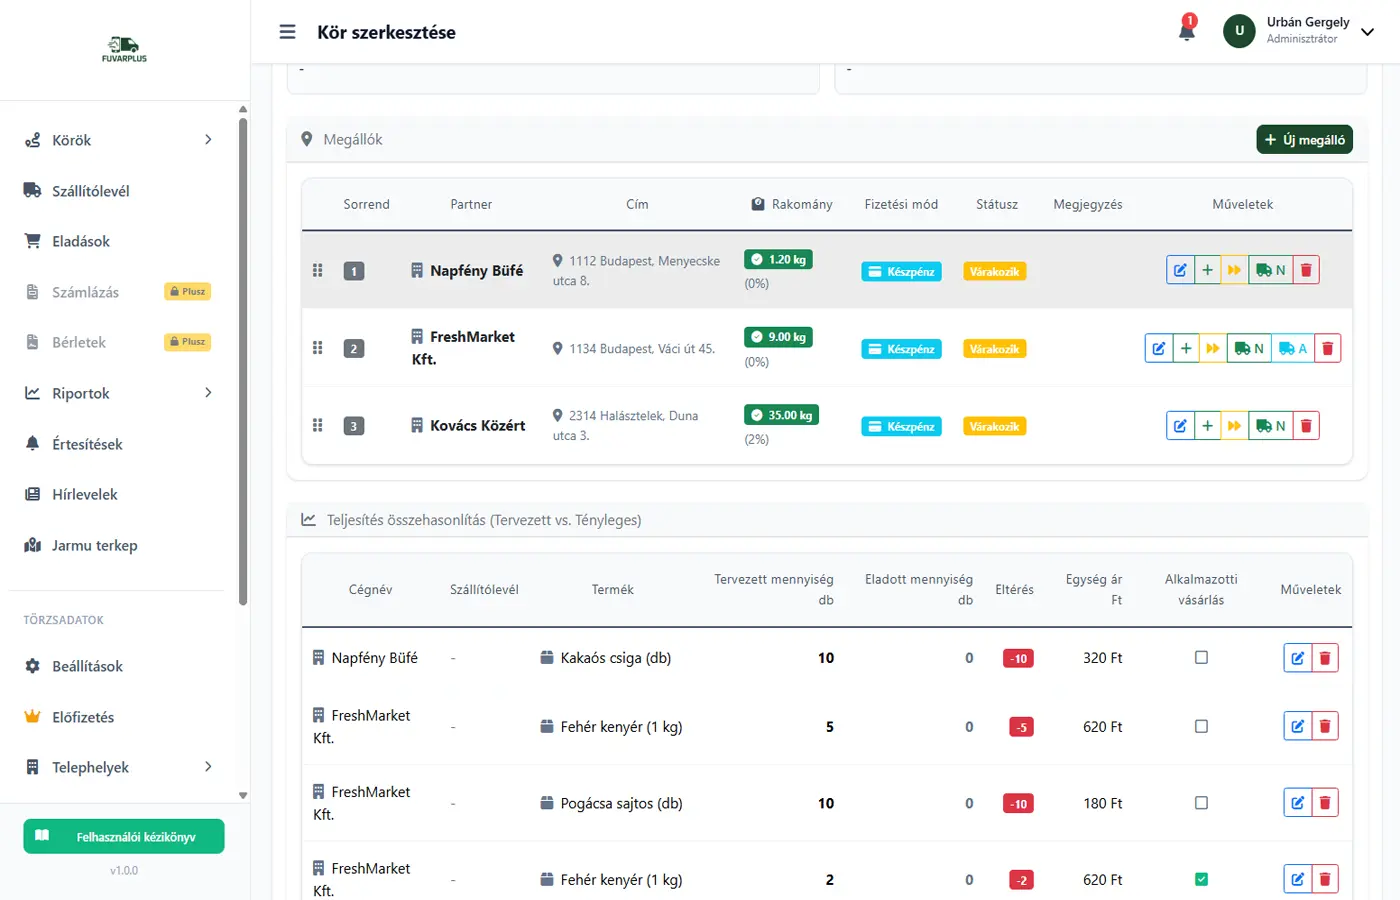Delete the Kovács Közért stop
Image resolution: width=1400 pixels, height=900 pixels.
pyautogui.click(x=1306, y=426)
